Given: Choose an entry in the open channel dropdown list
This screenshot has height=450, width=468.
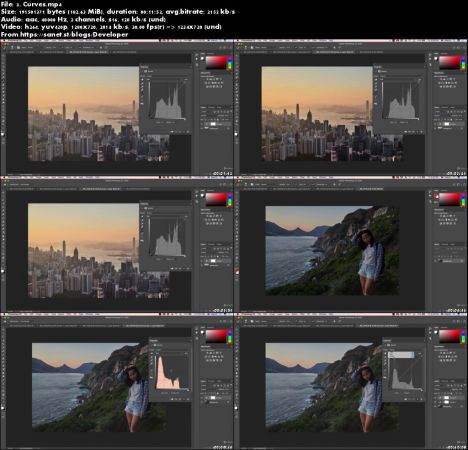Looking at the screenshot, I should point(401,355).
